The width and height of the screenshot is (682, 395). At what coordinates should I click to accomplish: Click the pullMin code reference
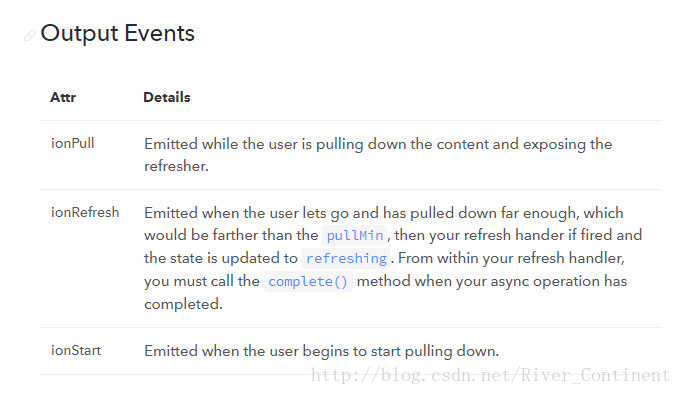pyautogui.click(x=355, y=235)
